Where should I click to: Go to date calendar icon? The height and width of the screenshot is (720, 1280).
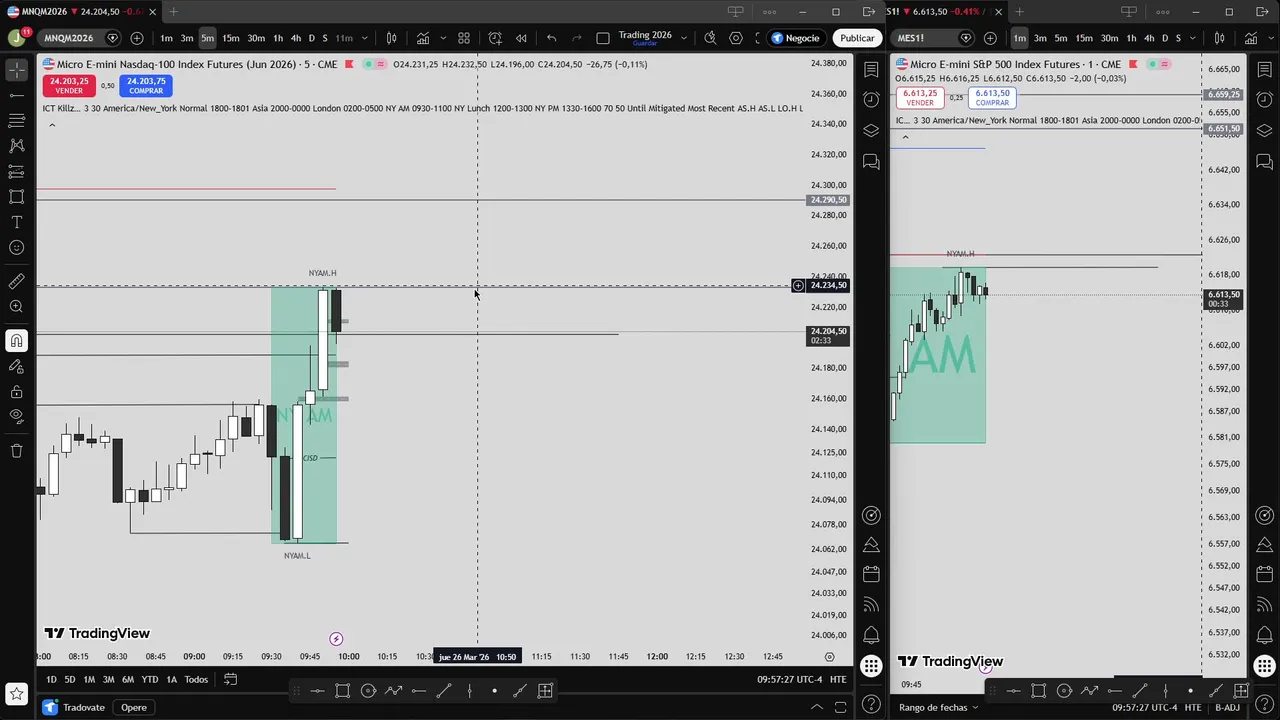(230, 679)
